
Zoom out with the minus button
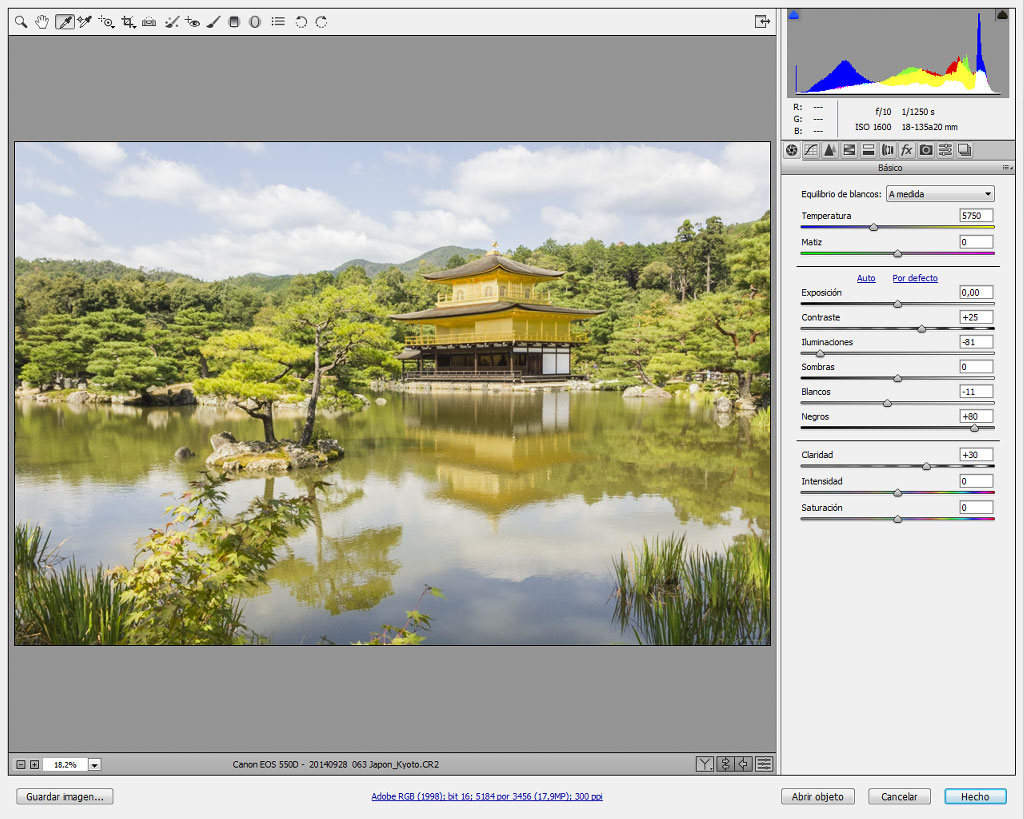click(x=21, y=765)
